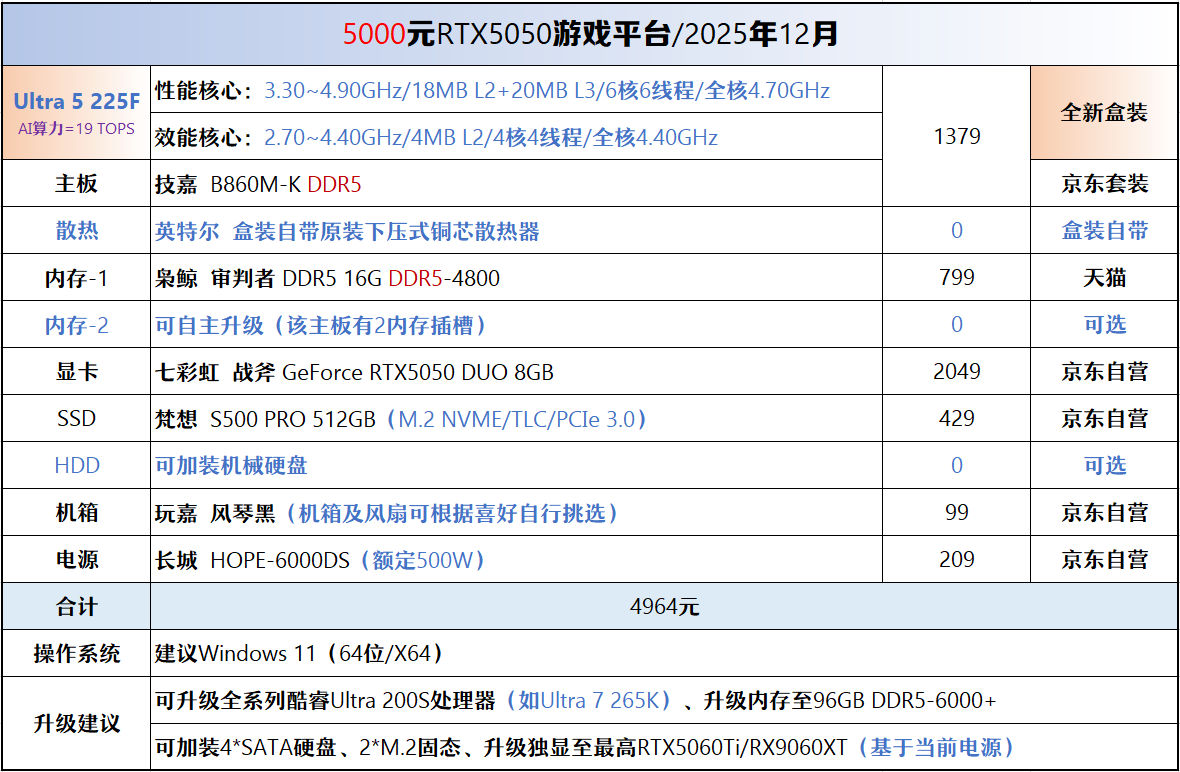Click the price cell 429

pos(956,418)
